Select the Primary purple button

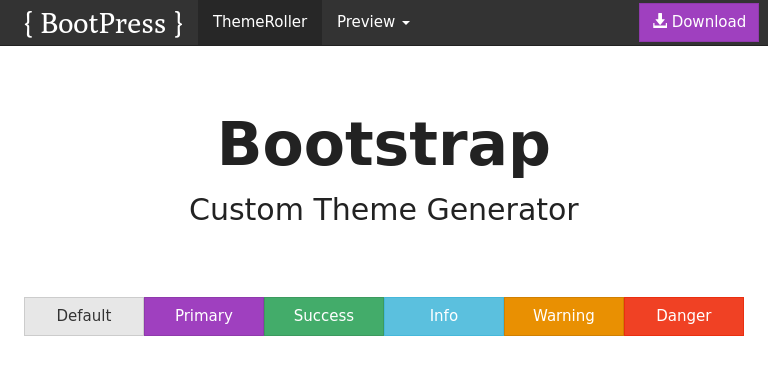coord(204,316)
